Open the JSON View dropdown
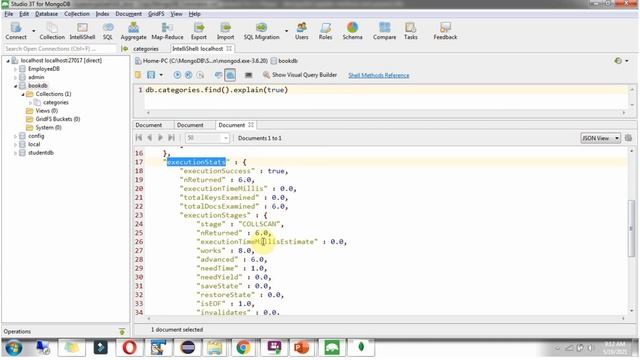Image resolution: width=640 pixels, height=360 pixels. [x=600, y=138]
